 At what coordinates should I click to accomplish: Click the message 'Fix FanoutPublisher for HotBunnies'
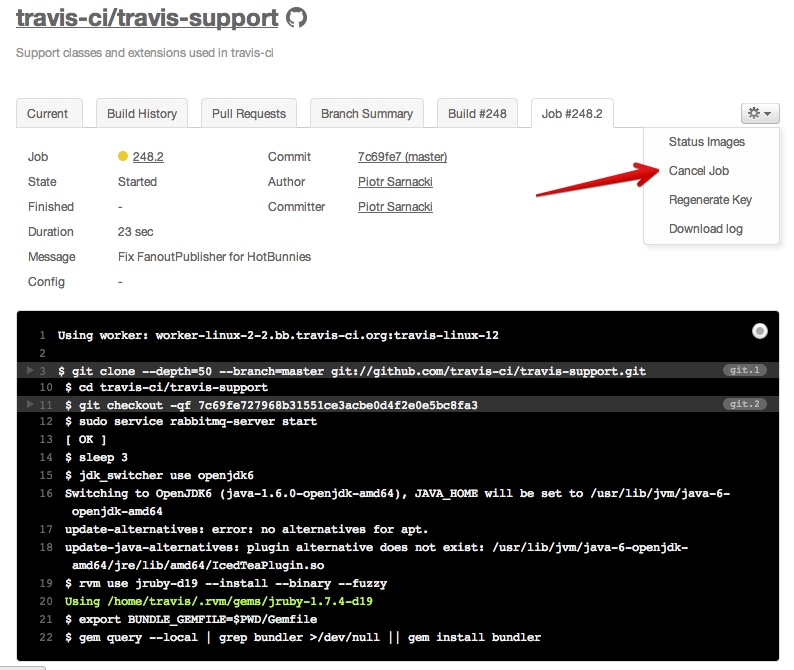pos(214,257)
